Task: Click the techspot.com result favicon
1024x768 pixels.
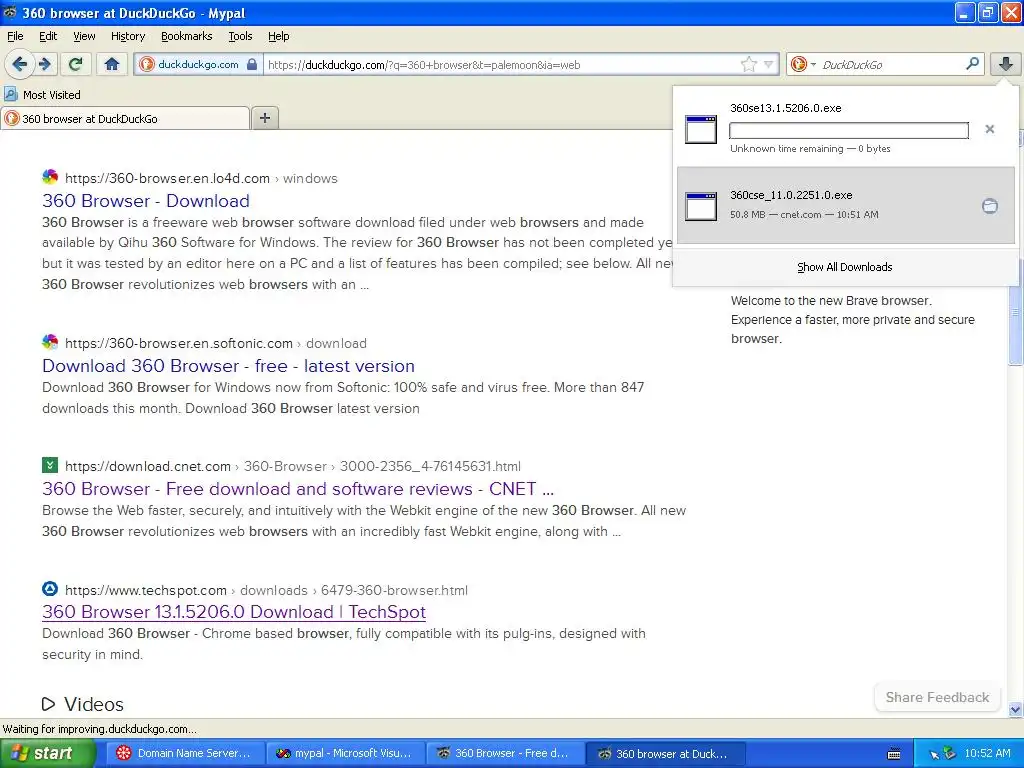Action: (x=50, y=588)
